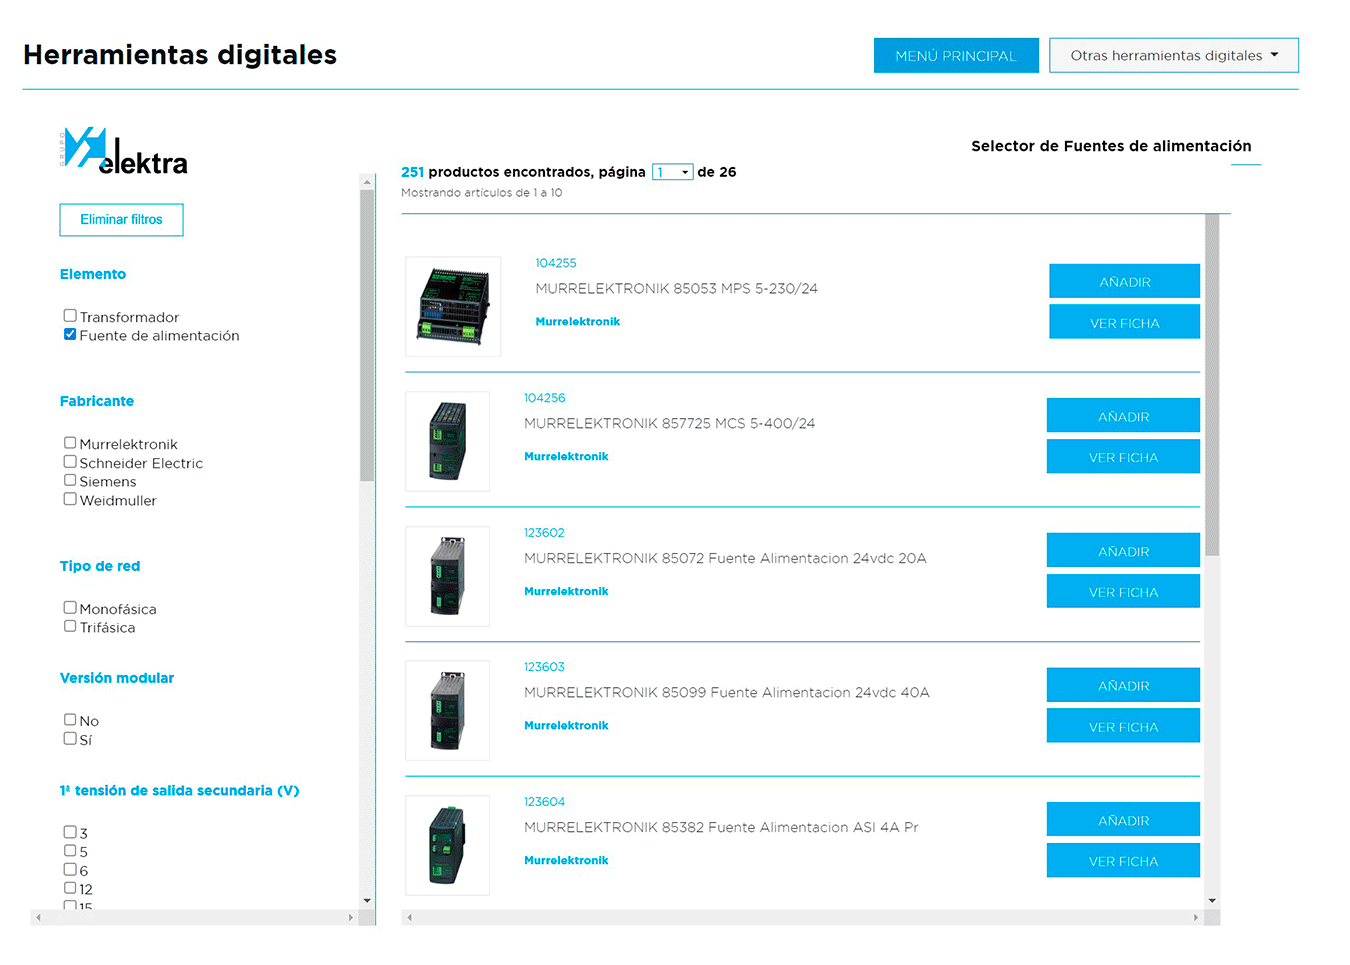Screen dimensions: 1350x965
Task: Click the Tipo de red heading
Action: pos(100,566)
